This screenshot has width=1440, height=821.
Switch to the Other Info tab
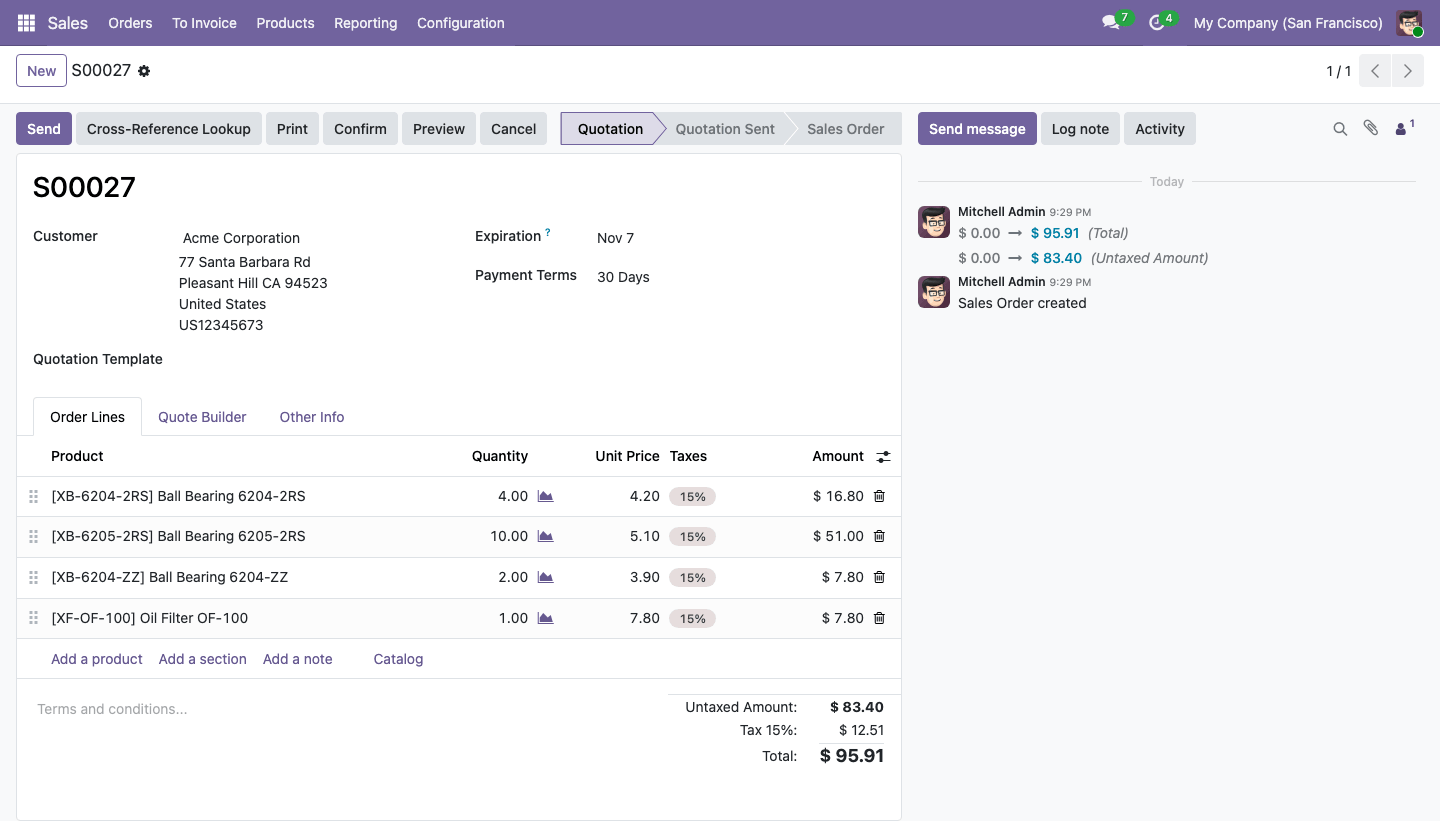(x=312, y=417)
